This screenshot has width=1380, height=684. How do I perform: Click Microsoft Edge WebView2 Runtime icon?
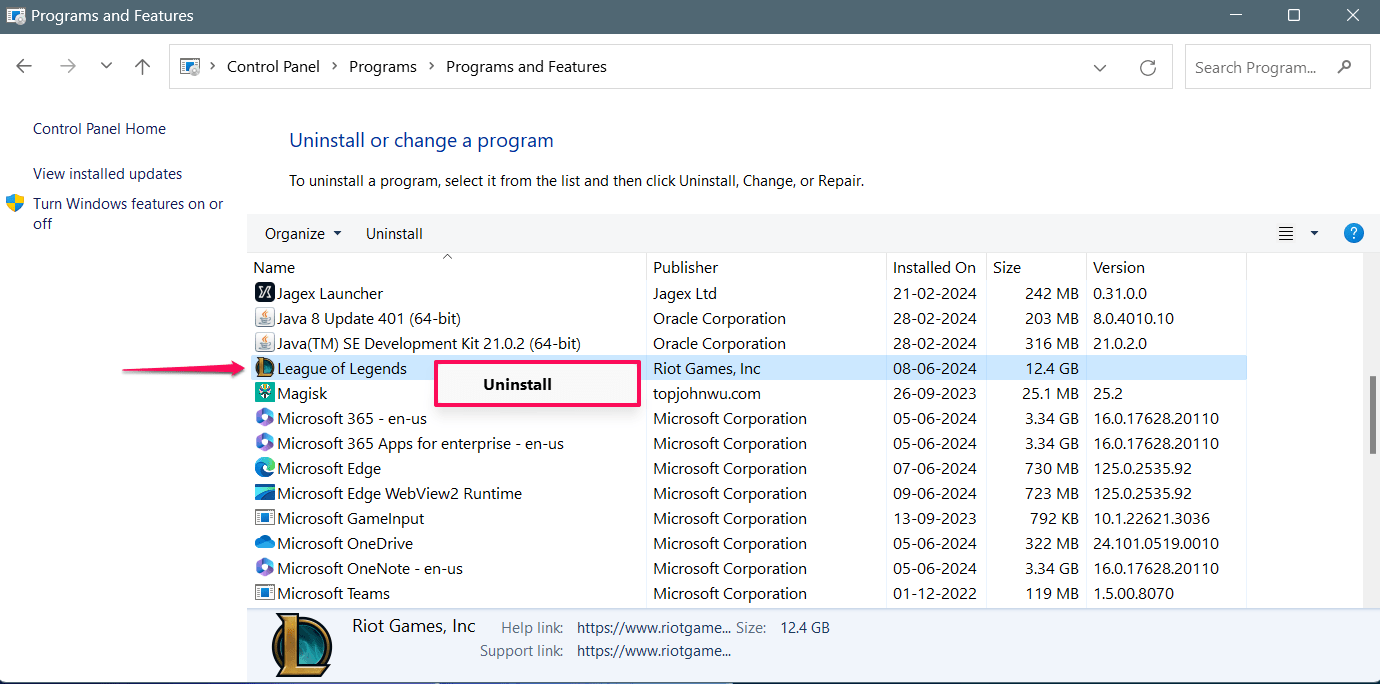click(x=264, y=493)
